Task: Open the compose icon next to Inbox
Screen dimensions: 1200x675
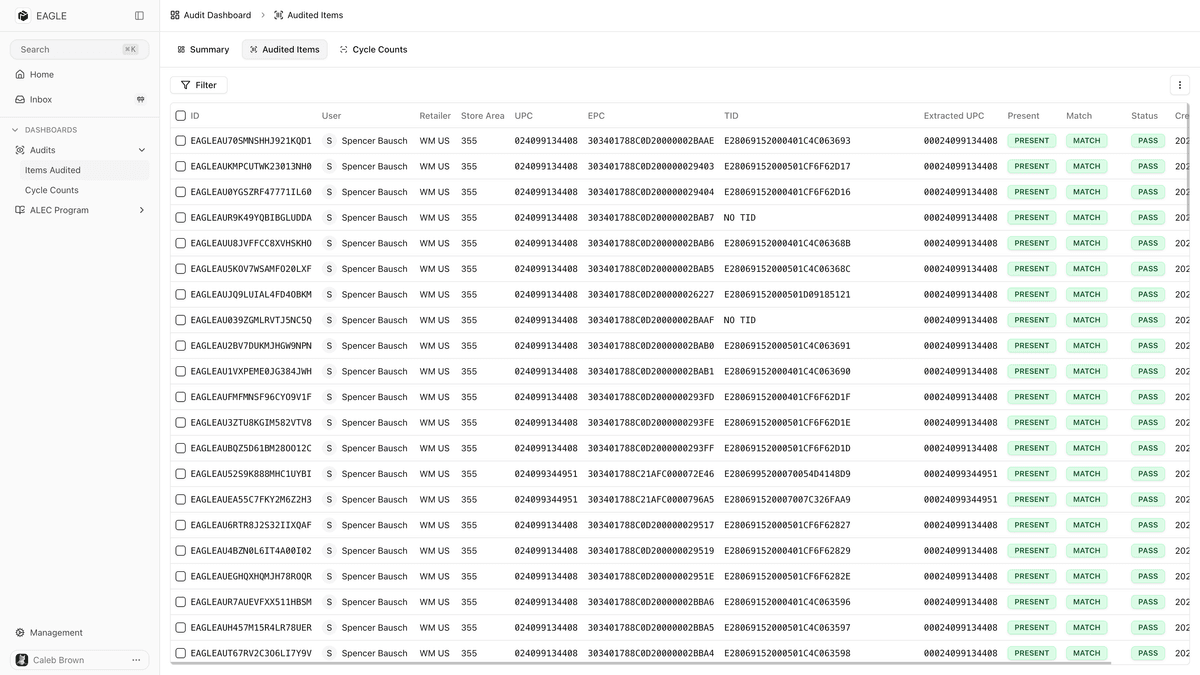Action: [138, 99]
